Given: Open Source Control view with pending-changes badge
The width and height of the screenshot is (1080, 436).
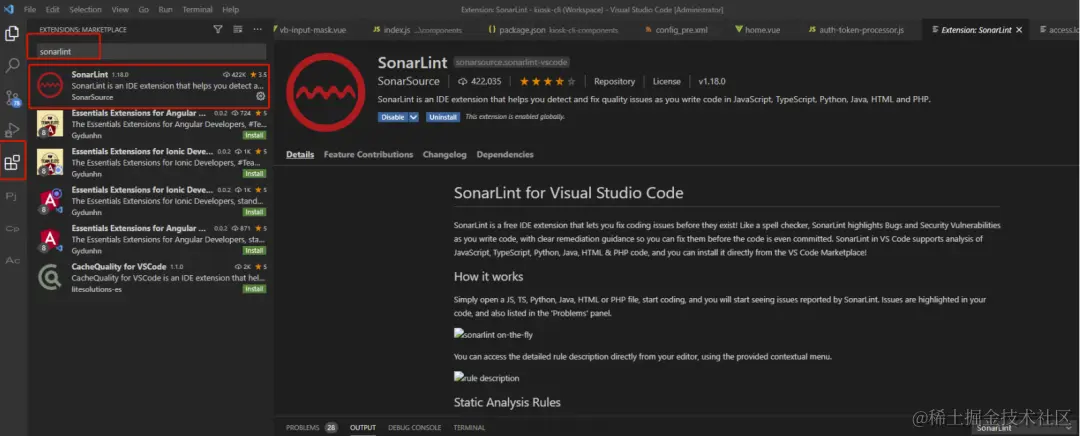Looking at the screenshot, I should pyautogui.click(x=12, y=98).
